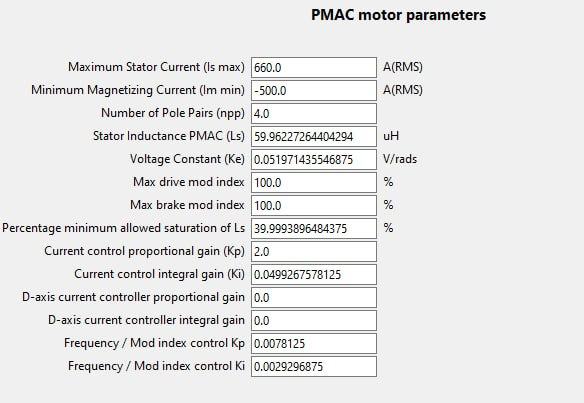This screenshot has height=403, width=584.
Task: Click the uH unit beside Stator Inductance
Action: 391,136
